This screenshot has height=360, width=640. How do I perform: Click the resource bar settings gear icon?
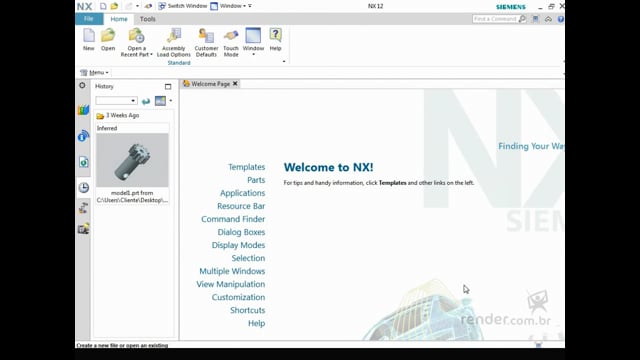click(x=82, y=85)
